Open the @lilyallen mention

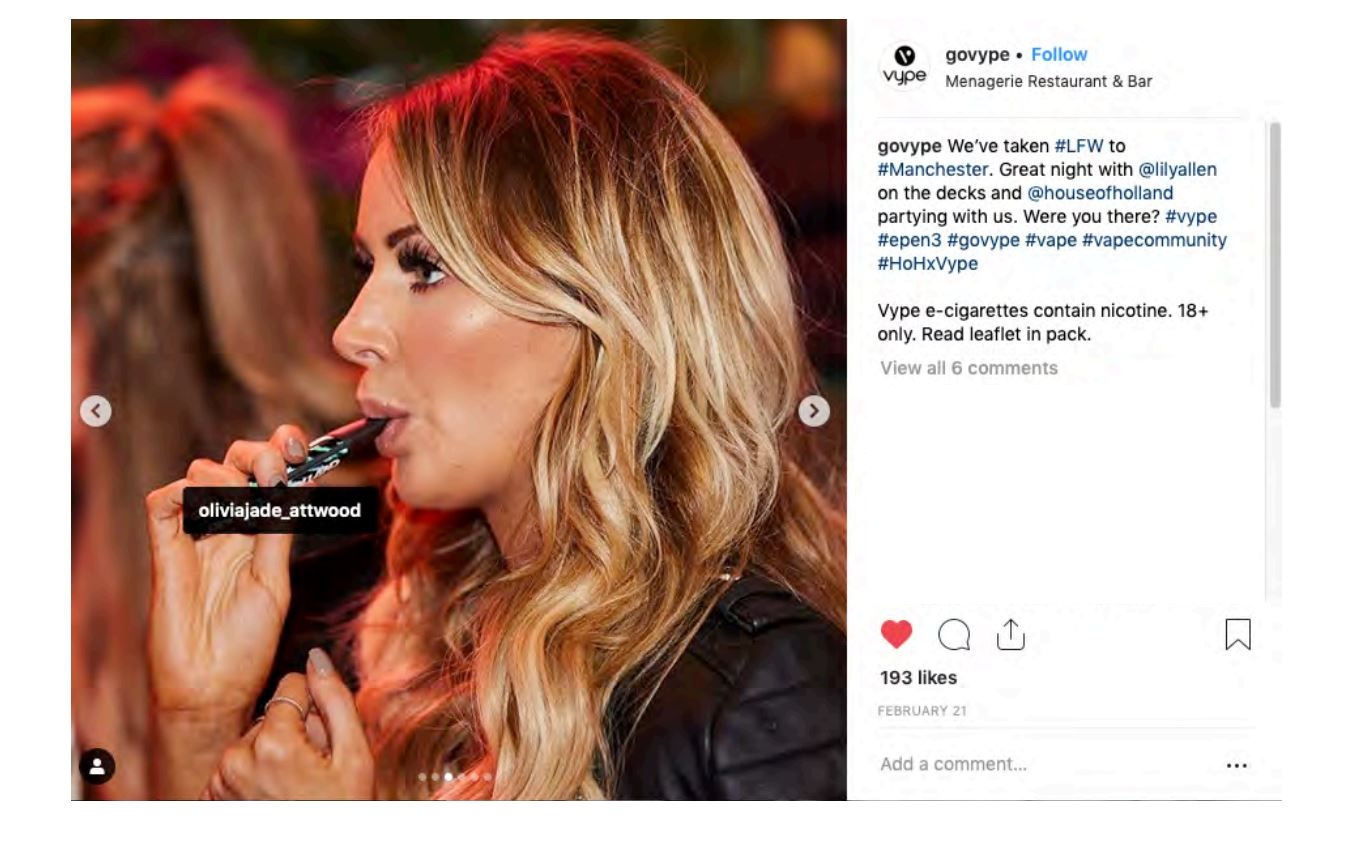click(1178, 169)
